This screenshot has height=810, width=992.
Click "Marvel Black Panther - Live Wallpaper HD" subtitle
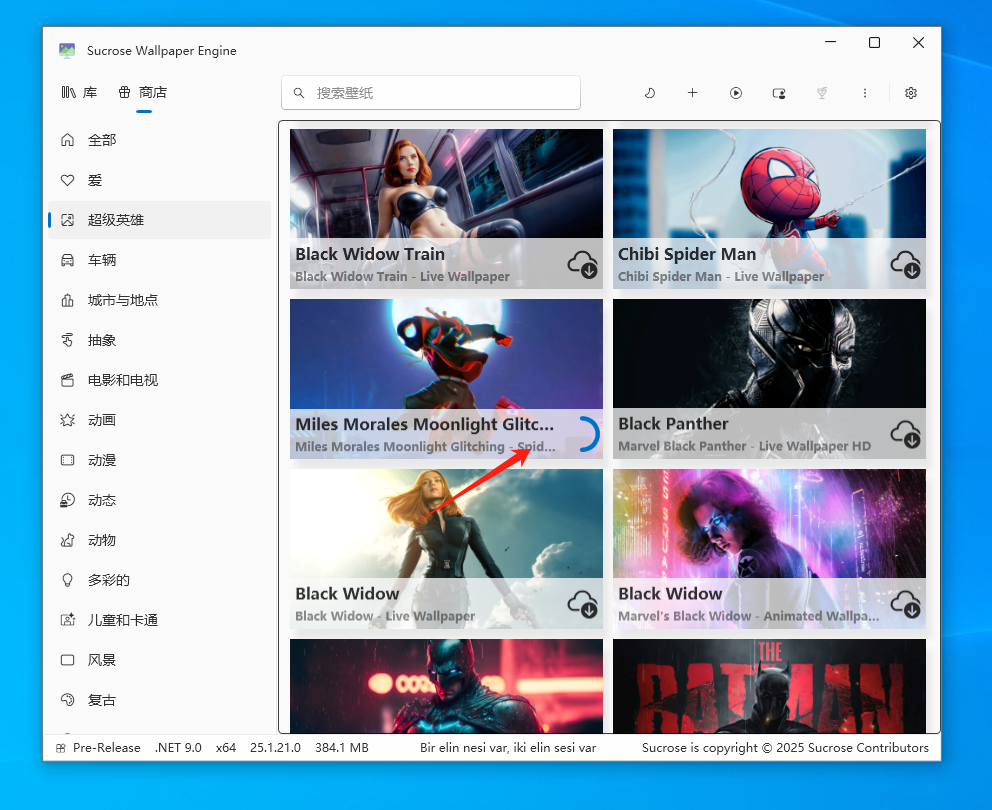(745, 446)
